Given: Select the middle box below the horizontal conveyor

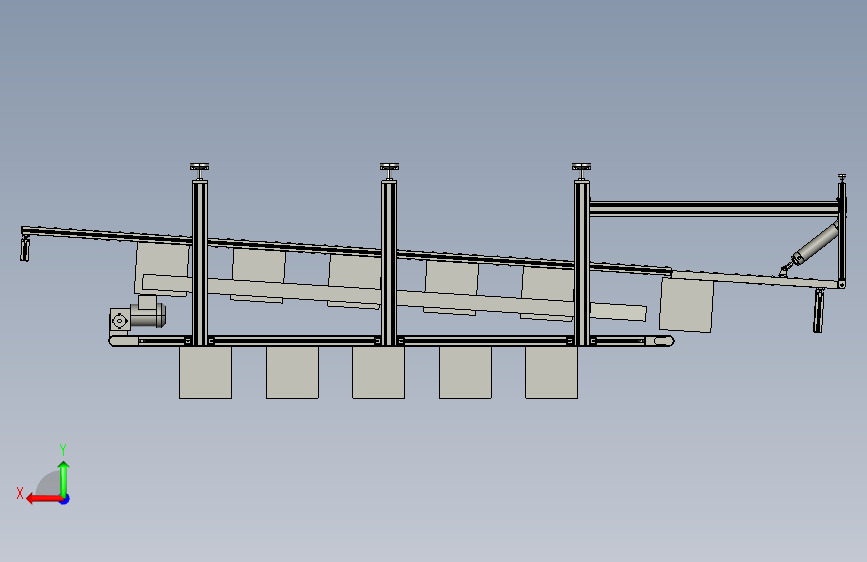Looking at the screenshot, I should click(x=378, y=372).
